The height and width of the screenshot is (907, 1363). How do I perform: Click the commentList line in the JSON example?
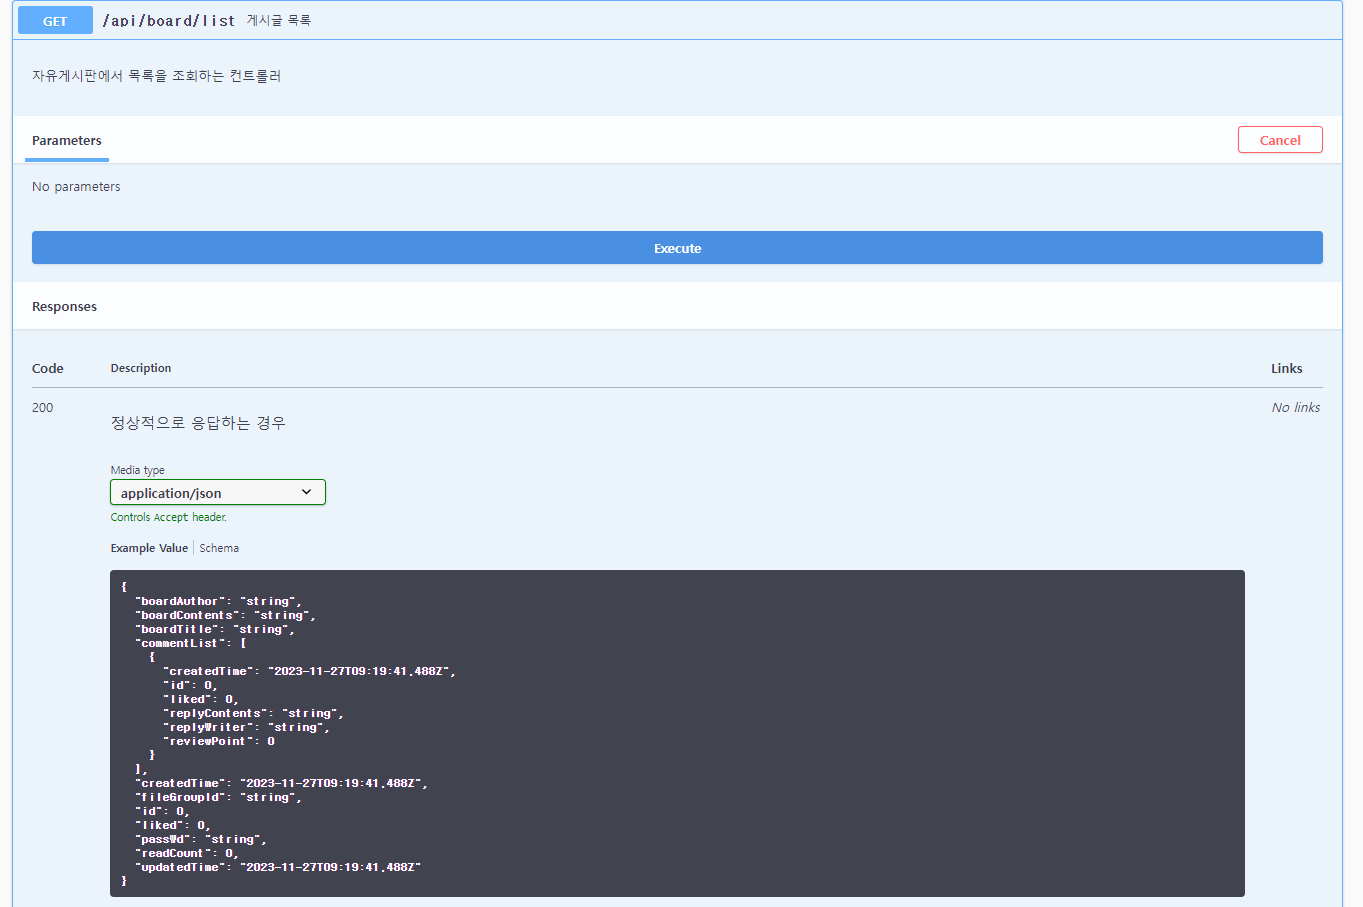click(191, 644)
